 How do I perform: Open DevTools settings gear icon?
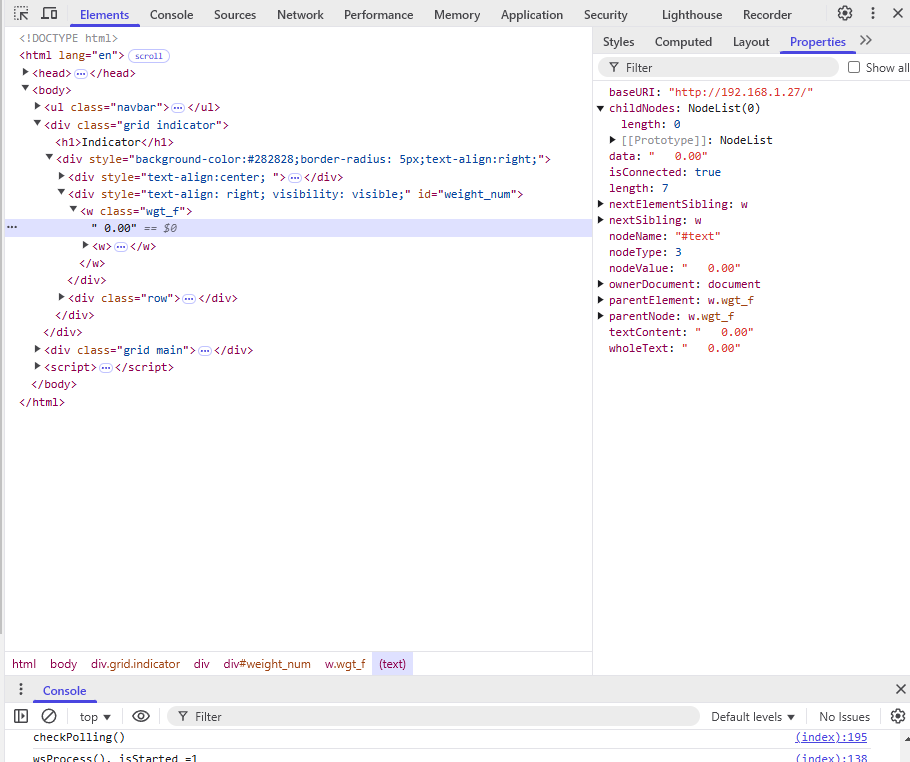pos(845,14)
